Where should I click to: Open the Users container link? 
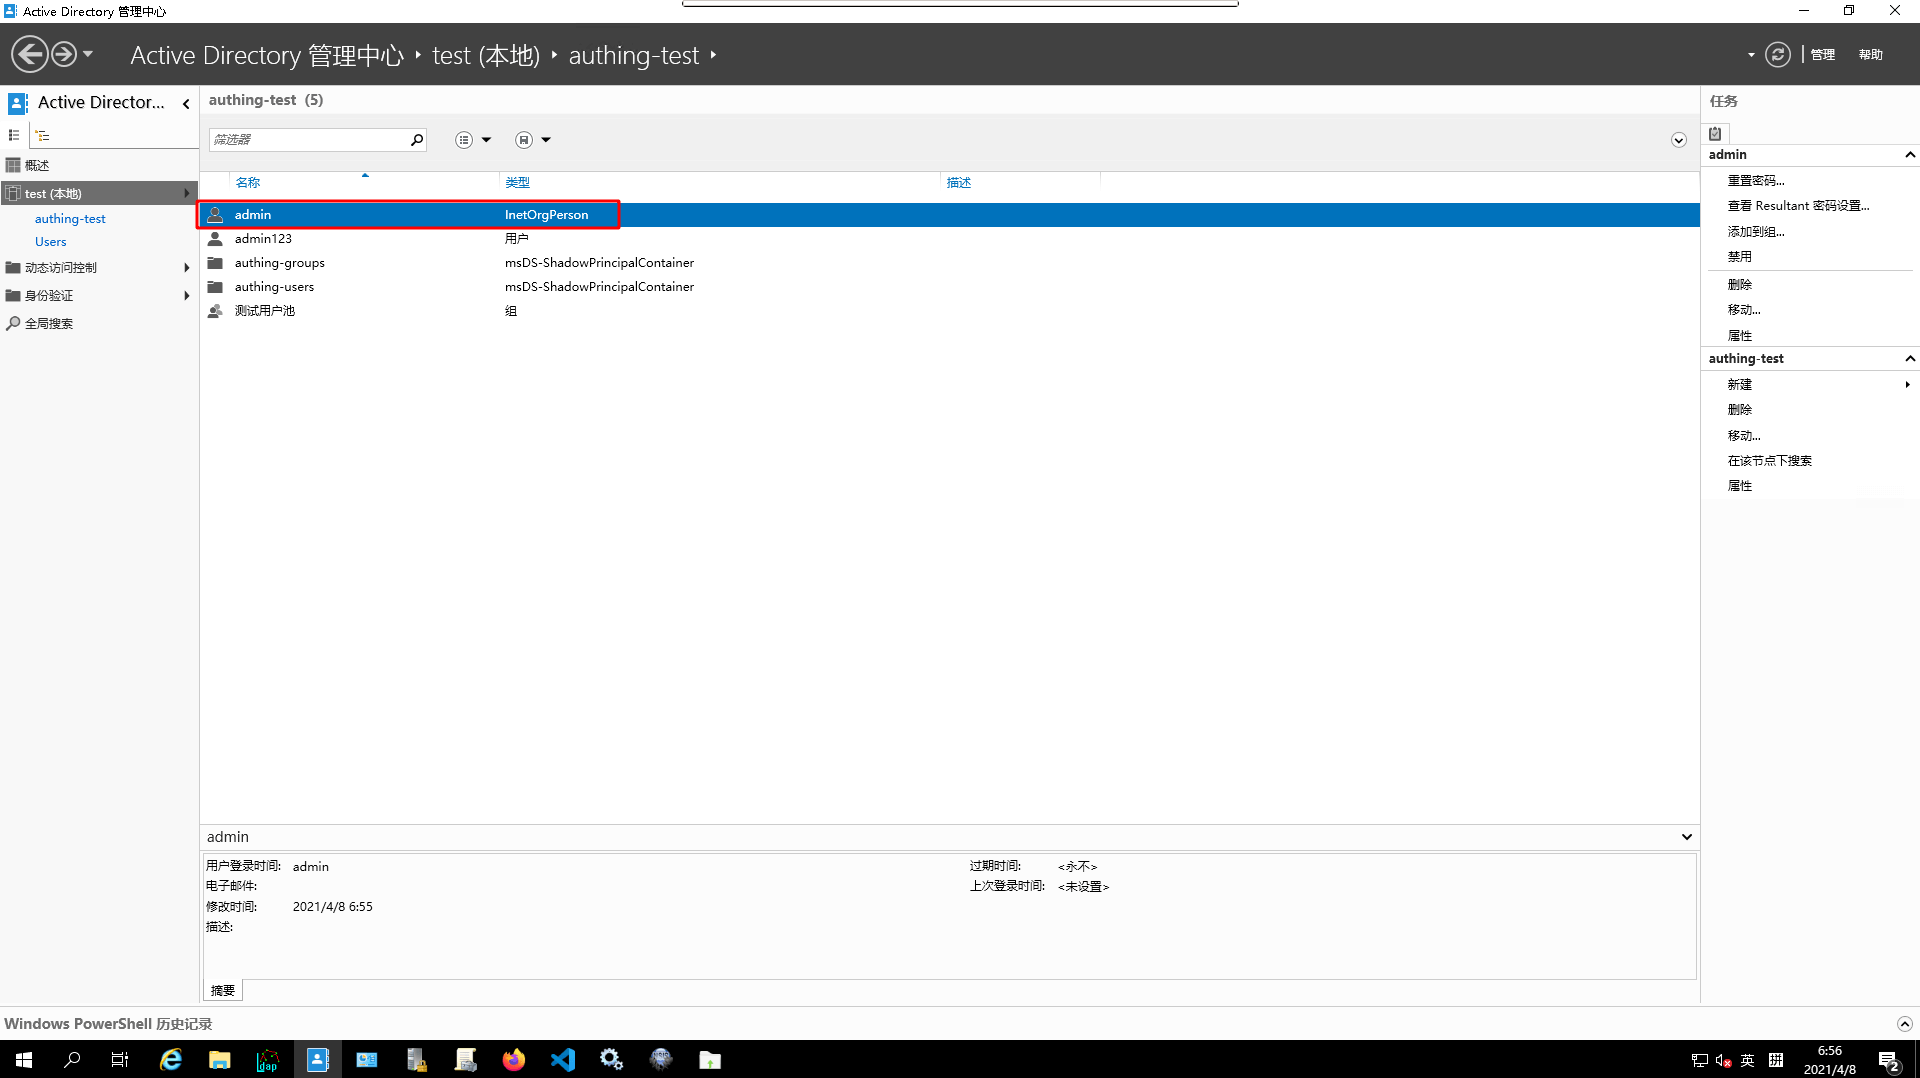pos(50,242)
